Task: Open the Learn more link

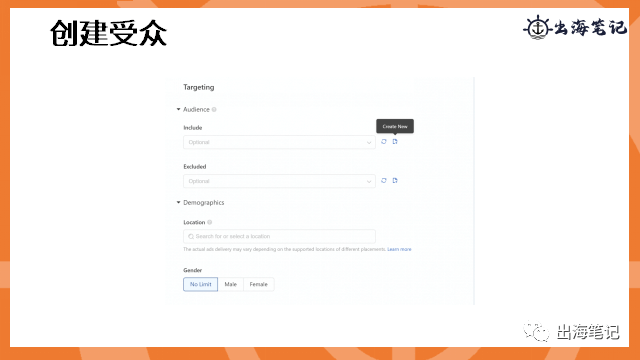Action: 399,249
